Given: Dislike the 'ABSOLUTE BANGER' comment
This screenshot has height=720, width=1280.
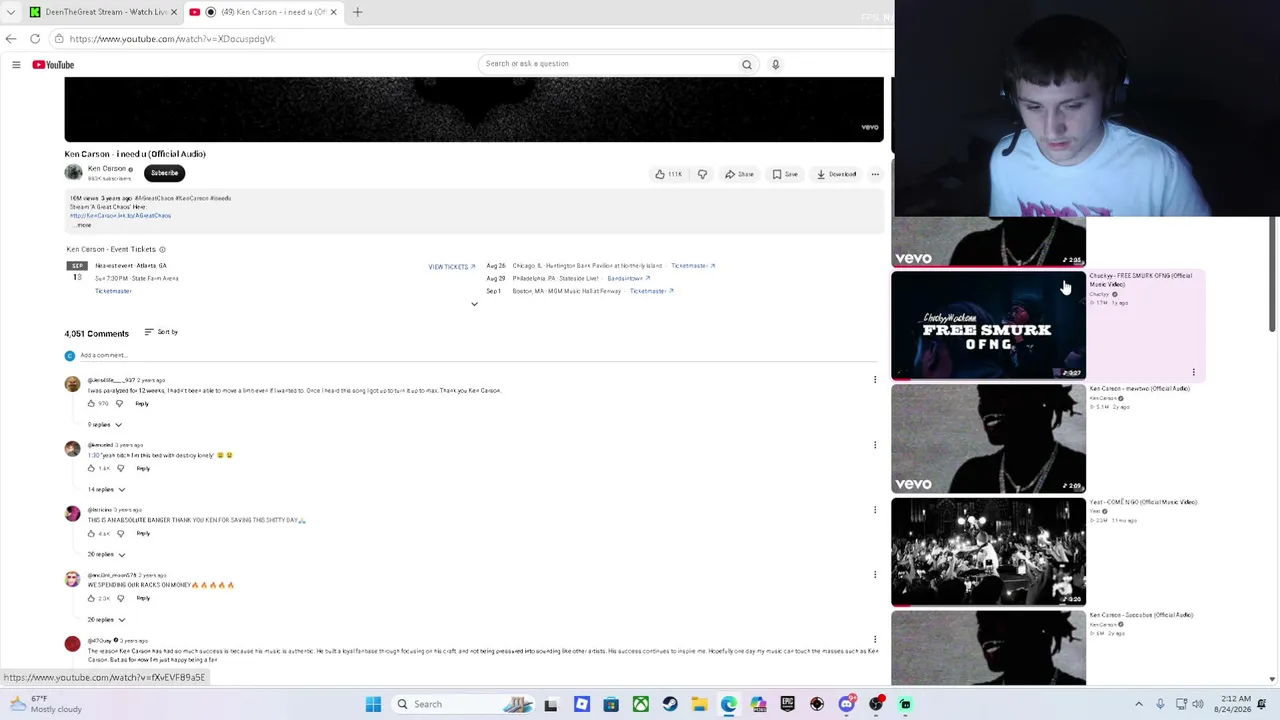Looking at the screenshot, I should coord(120,534).
